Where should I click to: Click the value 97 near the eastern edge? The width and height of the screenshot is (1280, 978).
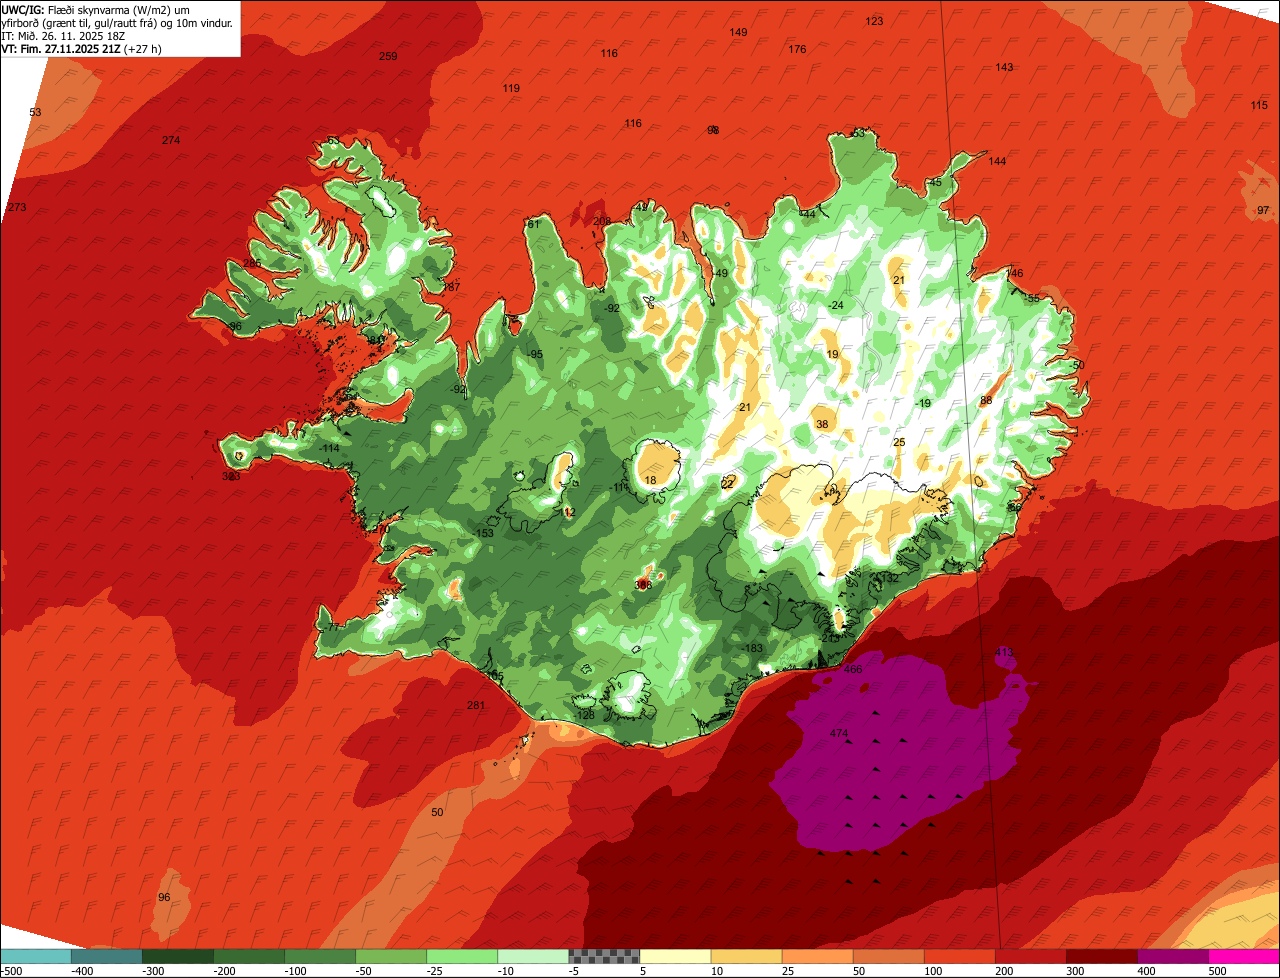coord(1263,210)
